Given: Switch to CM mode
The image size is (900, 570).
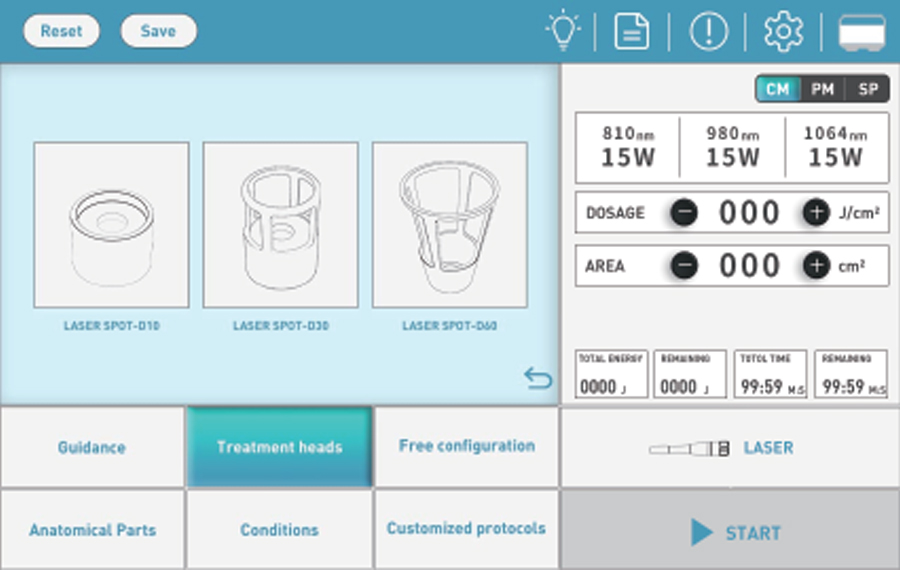Looking at the screenshot, I should pos(777,89).
